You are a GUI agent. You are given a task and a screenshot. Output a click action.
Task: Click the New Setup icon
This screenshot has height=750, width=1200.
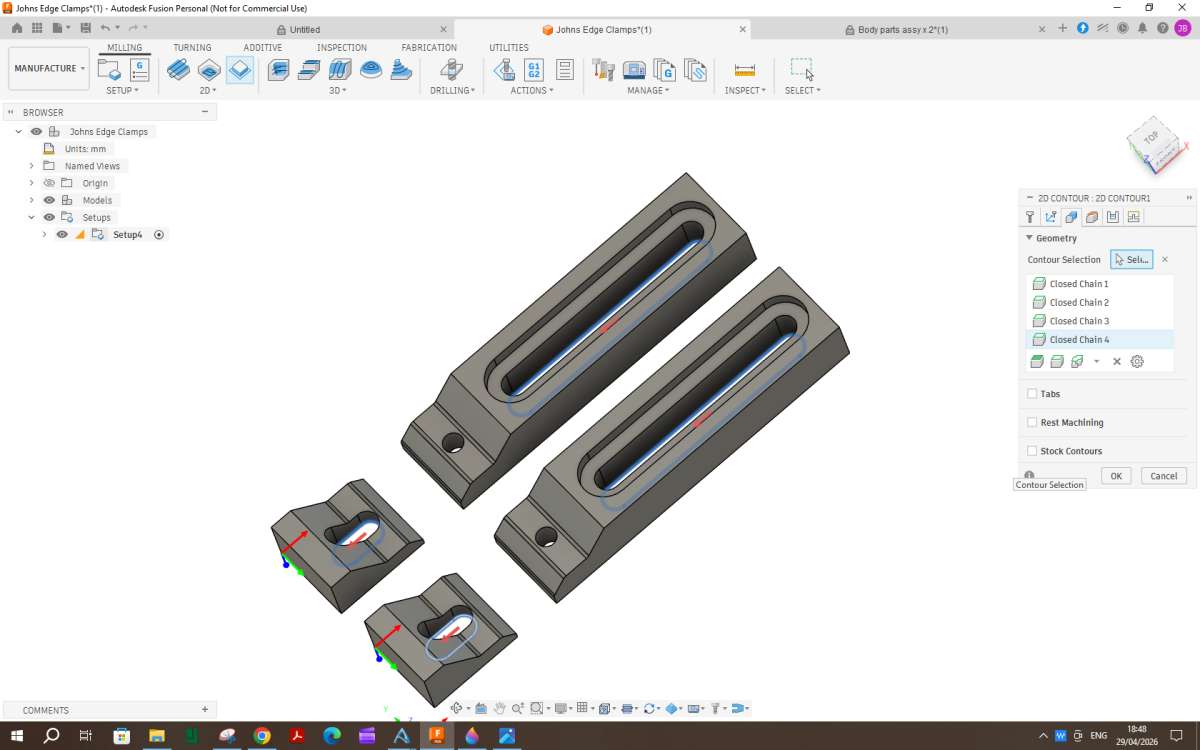(108, 70)
